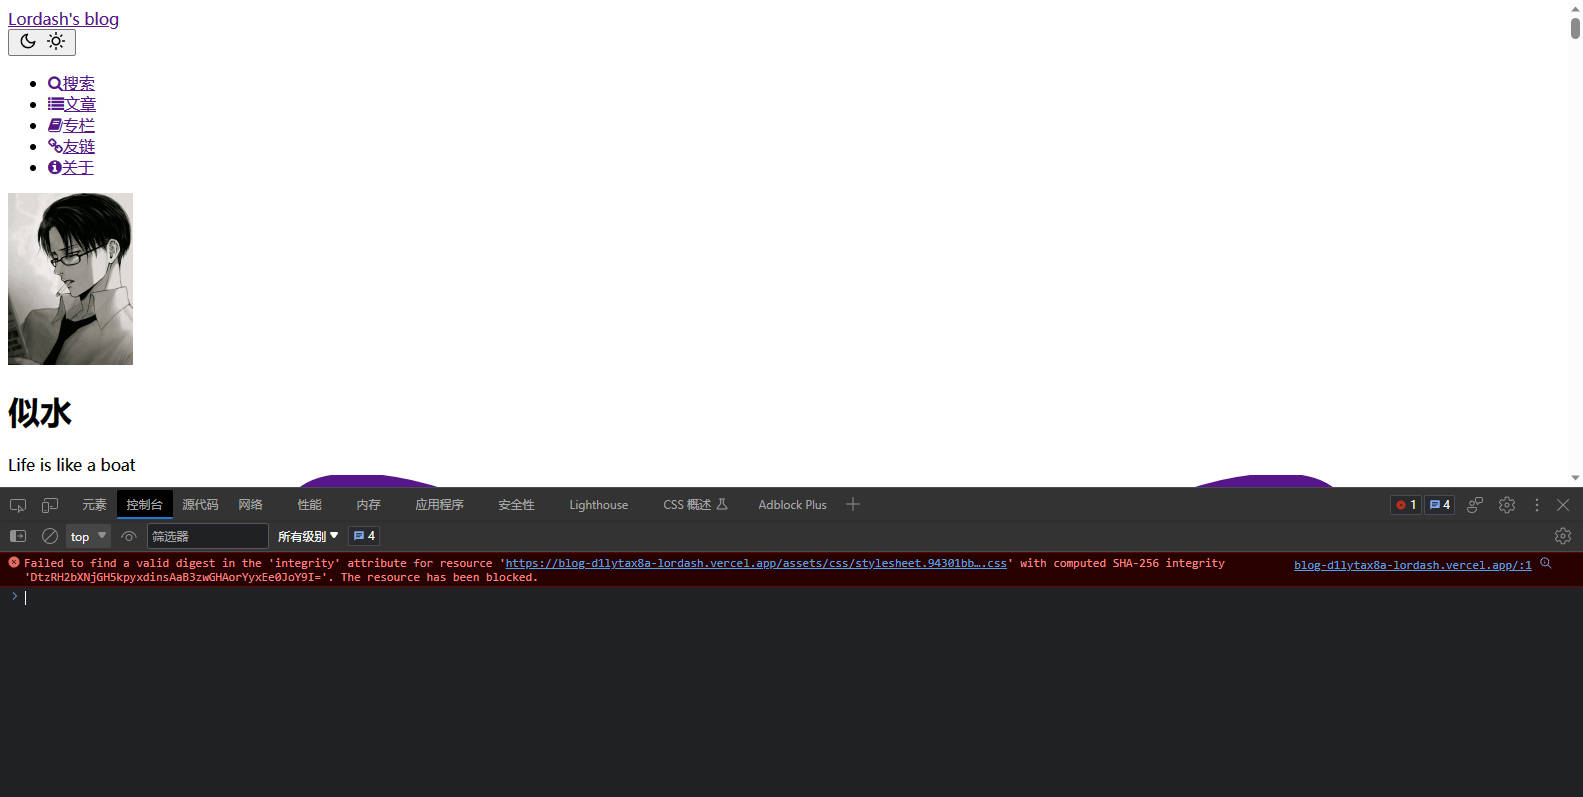Expand the 所有级别 log level dropdown
Screen dimensions: 1583x797
point(308,537)
